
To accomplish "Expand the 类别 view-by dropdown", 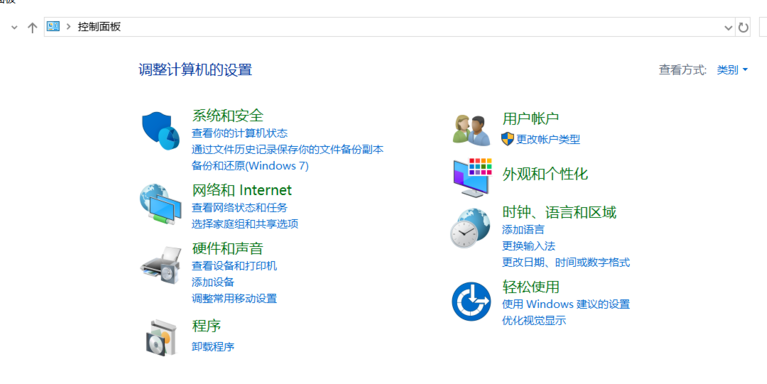I will pos(732,70).
